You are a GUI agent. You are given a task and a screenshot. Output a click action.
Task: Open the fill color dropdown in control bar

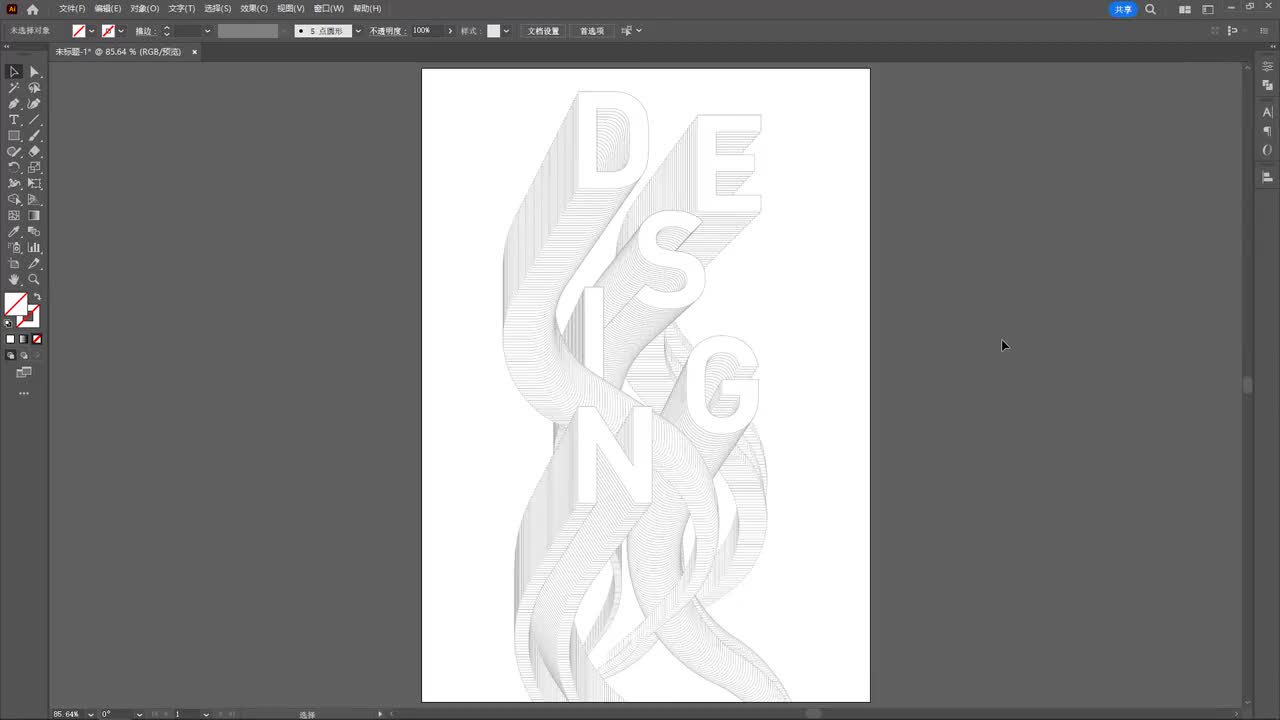click(92, 31)
